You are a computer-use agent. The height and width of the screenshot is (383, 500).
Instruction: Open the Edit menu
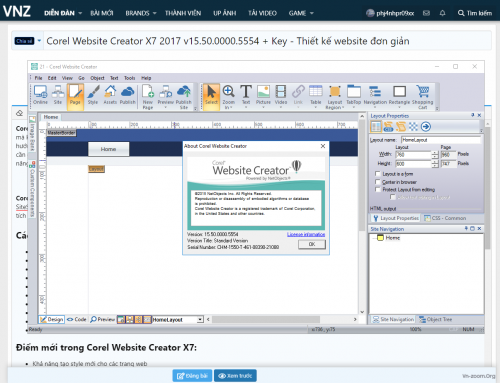click(52, 78)
